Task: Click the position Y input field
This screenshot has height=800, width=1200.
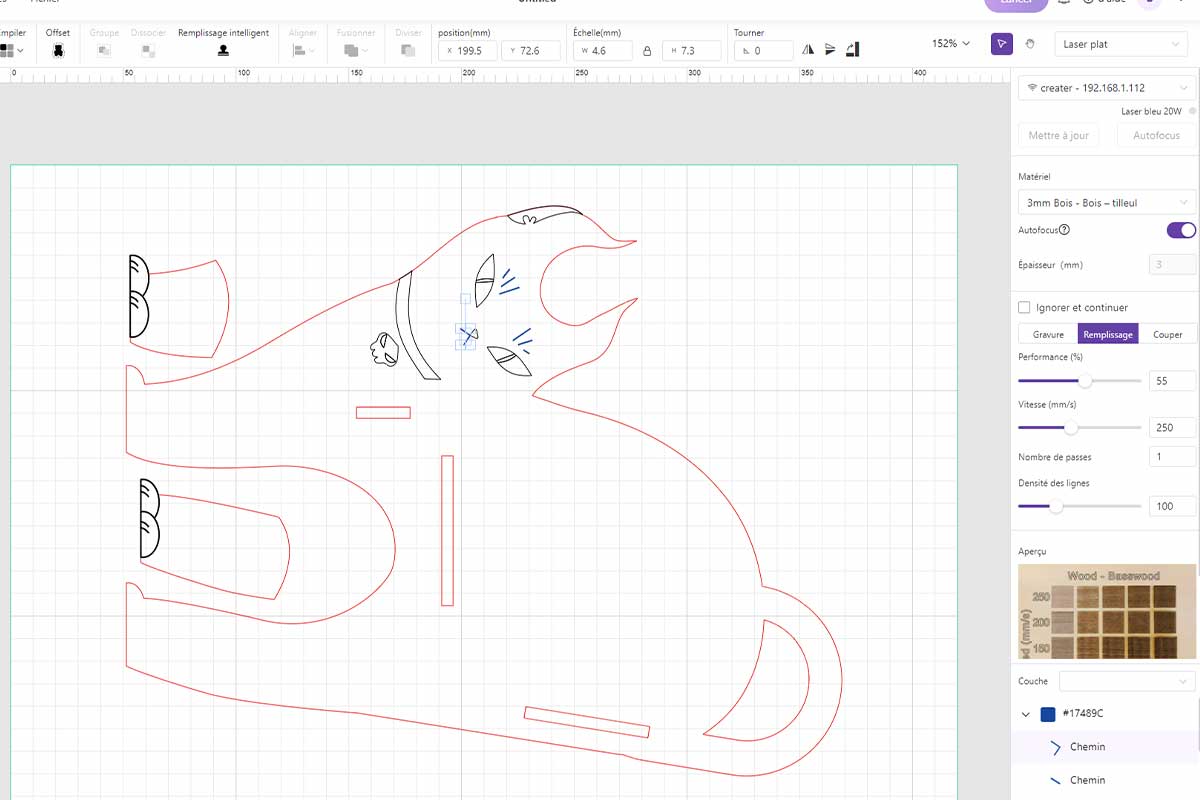Action: tap(532, 50)
